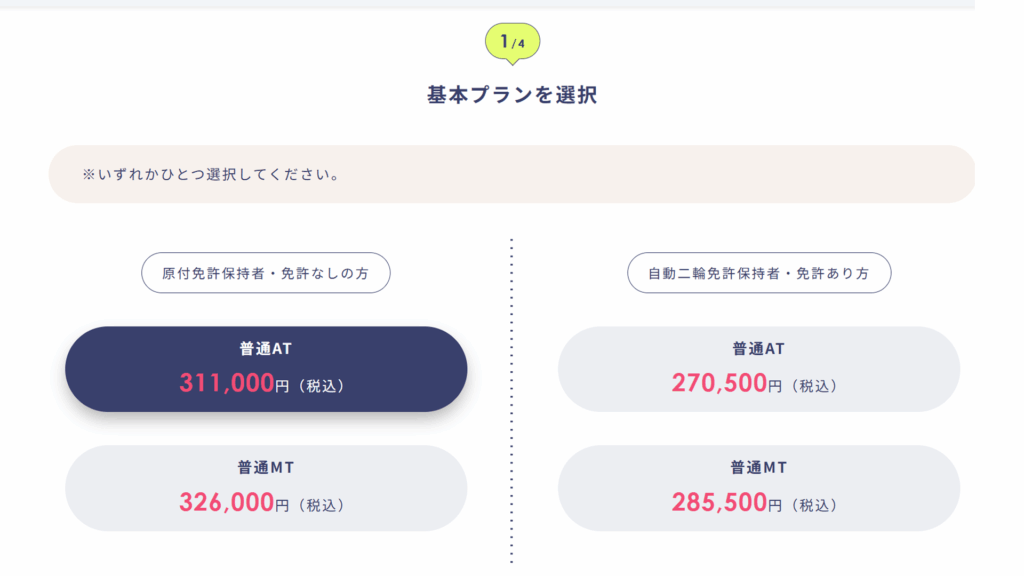Click the 326,000 price text
The image size is (1024, 576).
pyautogui.click(x=227, y=503)
